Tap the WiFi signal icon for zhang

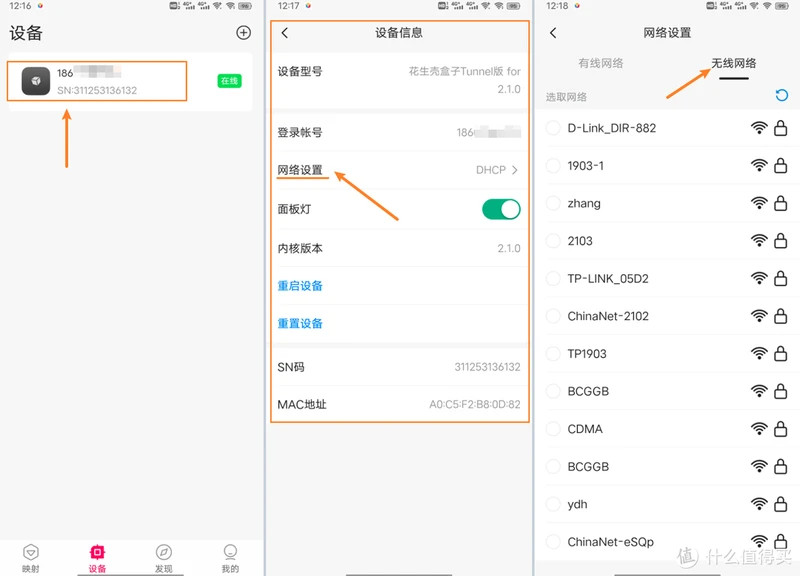tap(759, 203)
